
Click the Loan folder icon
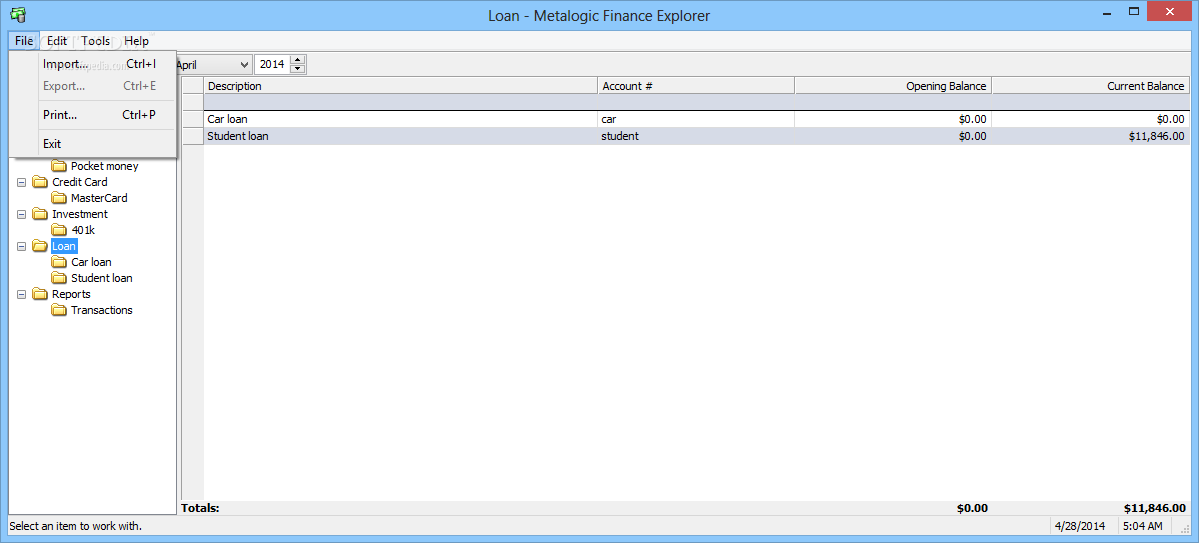pos(40,246)
